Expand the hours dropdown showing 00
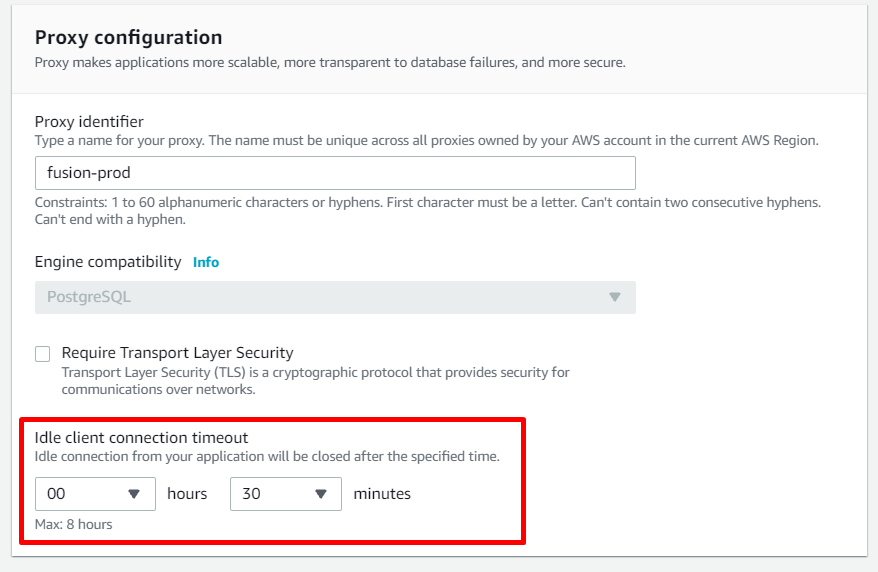Screen dimensions: 878x572 pos(95,494)
